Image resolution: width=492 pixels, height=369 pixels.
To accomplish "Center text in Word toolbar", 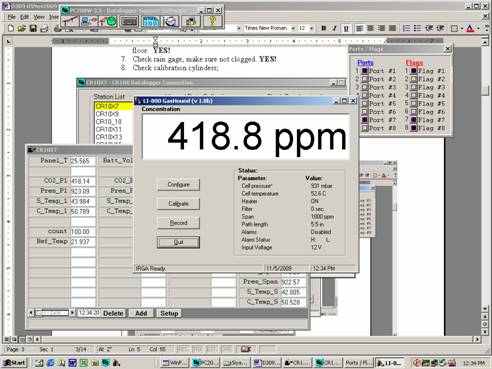I will pos(370,28).
